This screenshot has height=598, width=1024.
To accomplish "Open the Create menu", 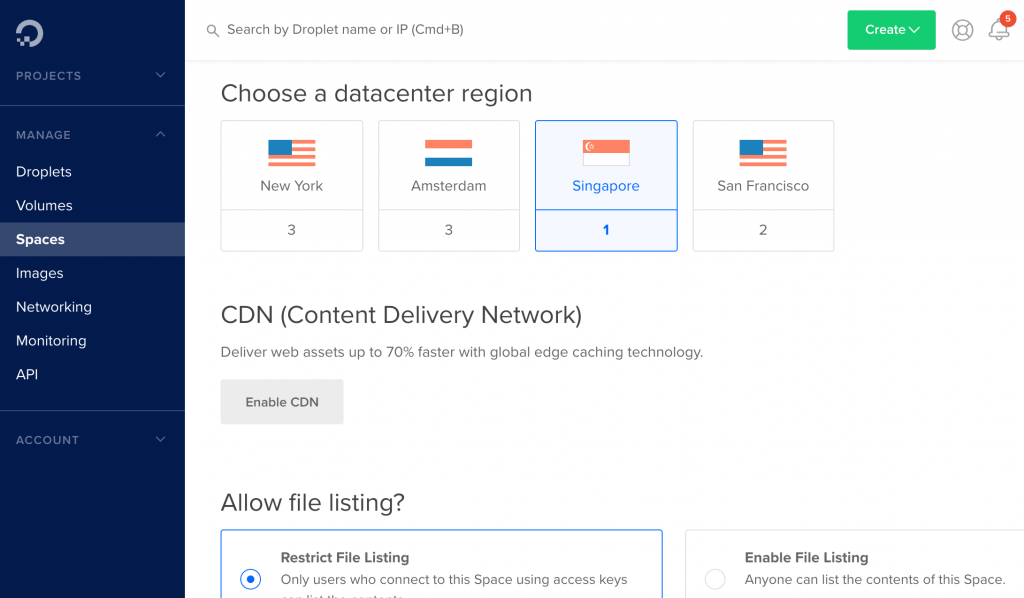I will click(x=891, y=30).
